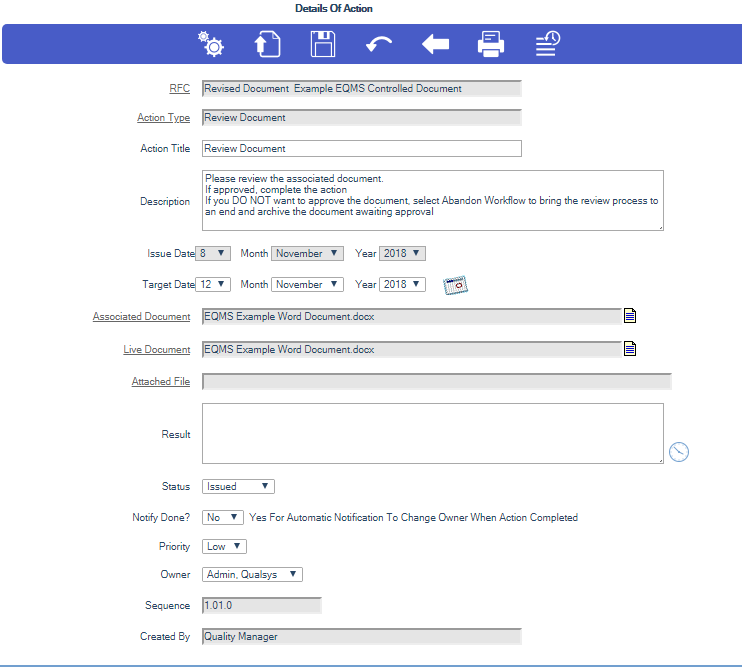Click the workflow gears icon in toolbar
This screenshot has width=742, height=670.
(x=211, y=44)
